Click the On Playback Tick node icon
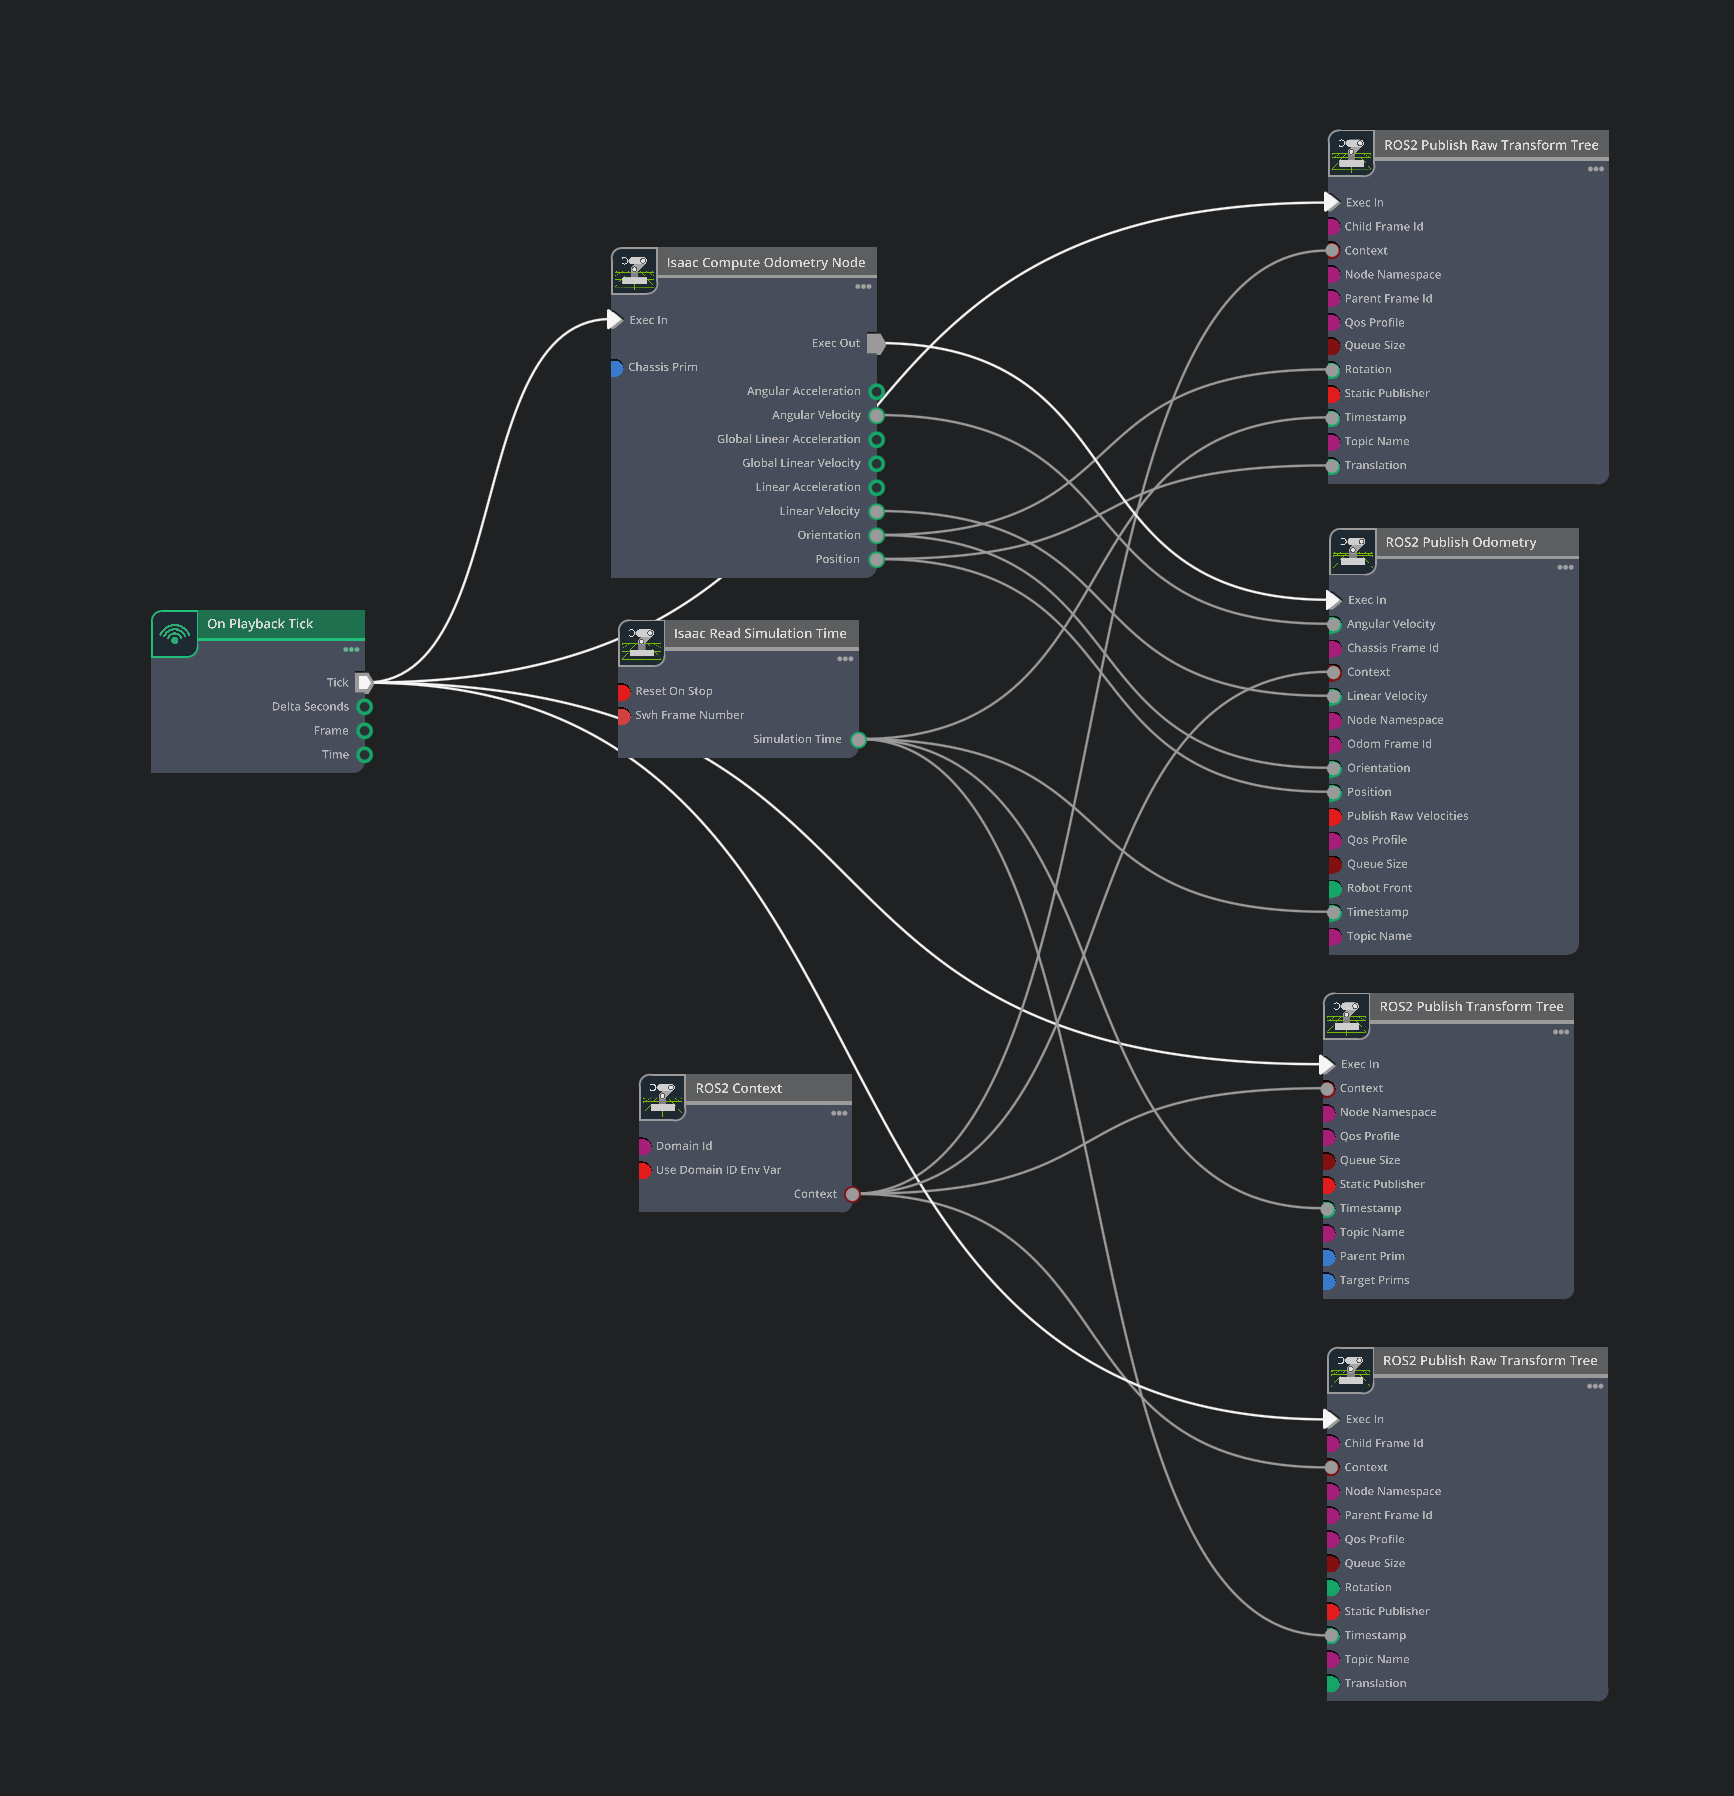1734x1796 pixels. (174, 634)
